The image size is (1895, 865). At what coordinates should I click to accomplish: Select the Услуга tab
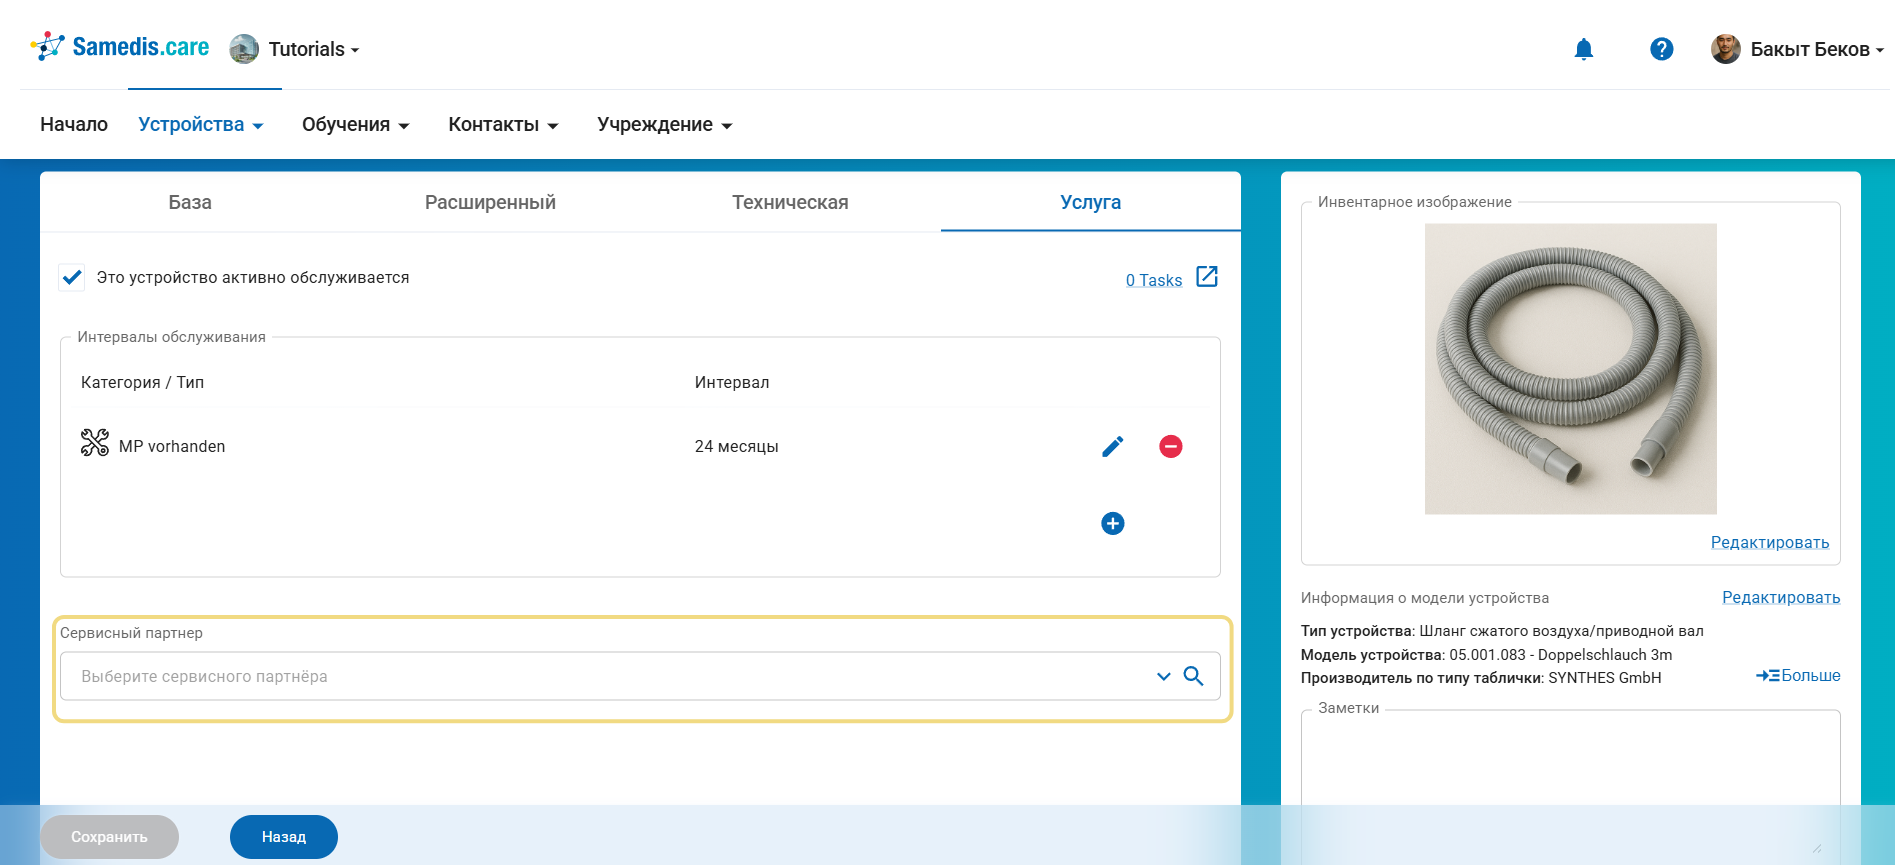click(x=1090, y=202)
